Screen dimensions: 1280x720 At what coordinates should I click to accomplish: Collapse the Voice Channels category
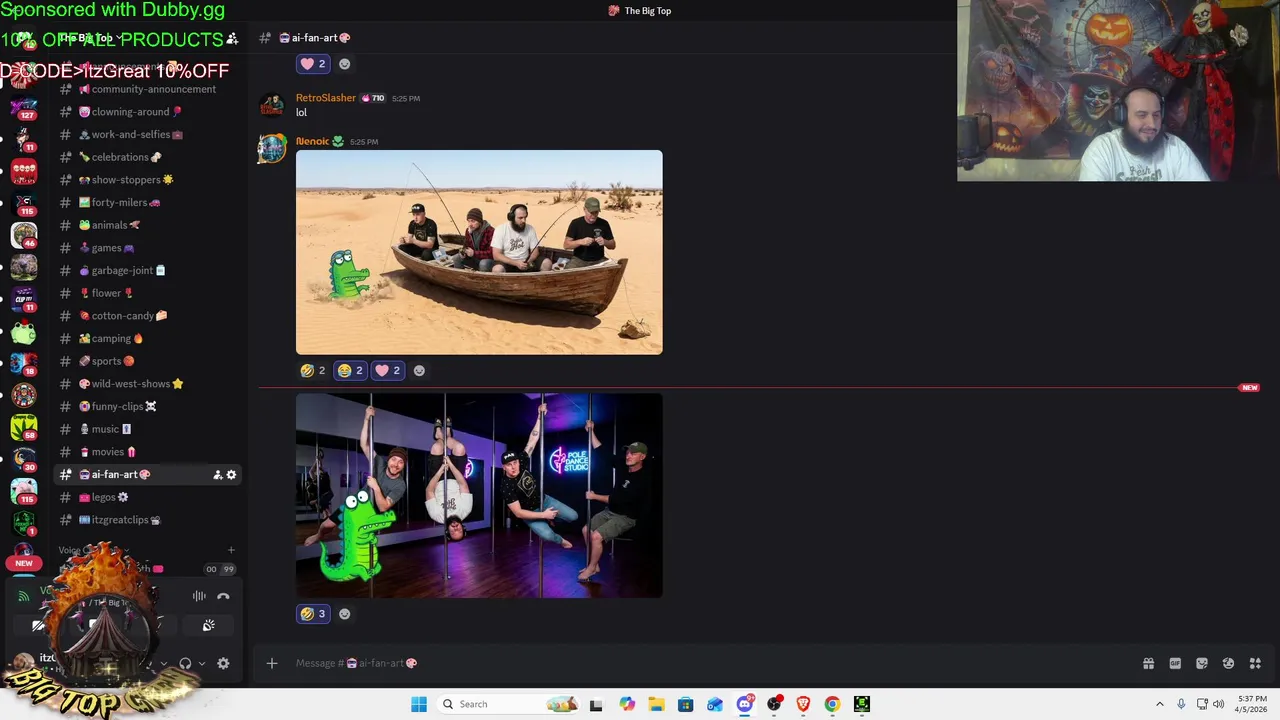93,550
